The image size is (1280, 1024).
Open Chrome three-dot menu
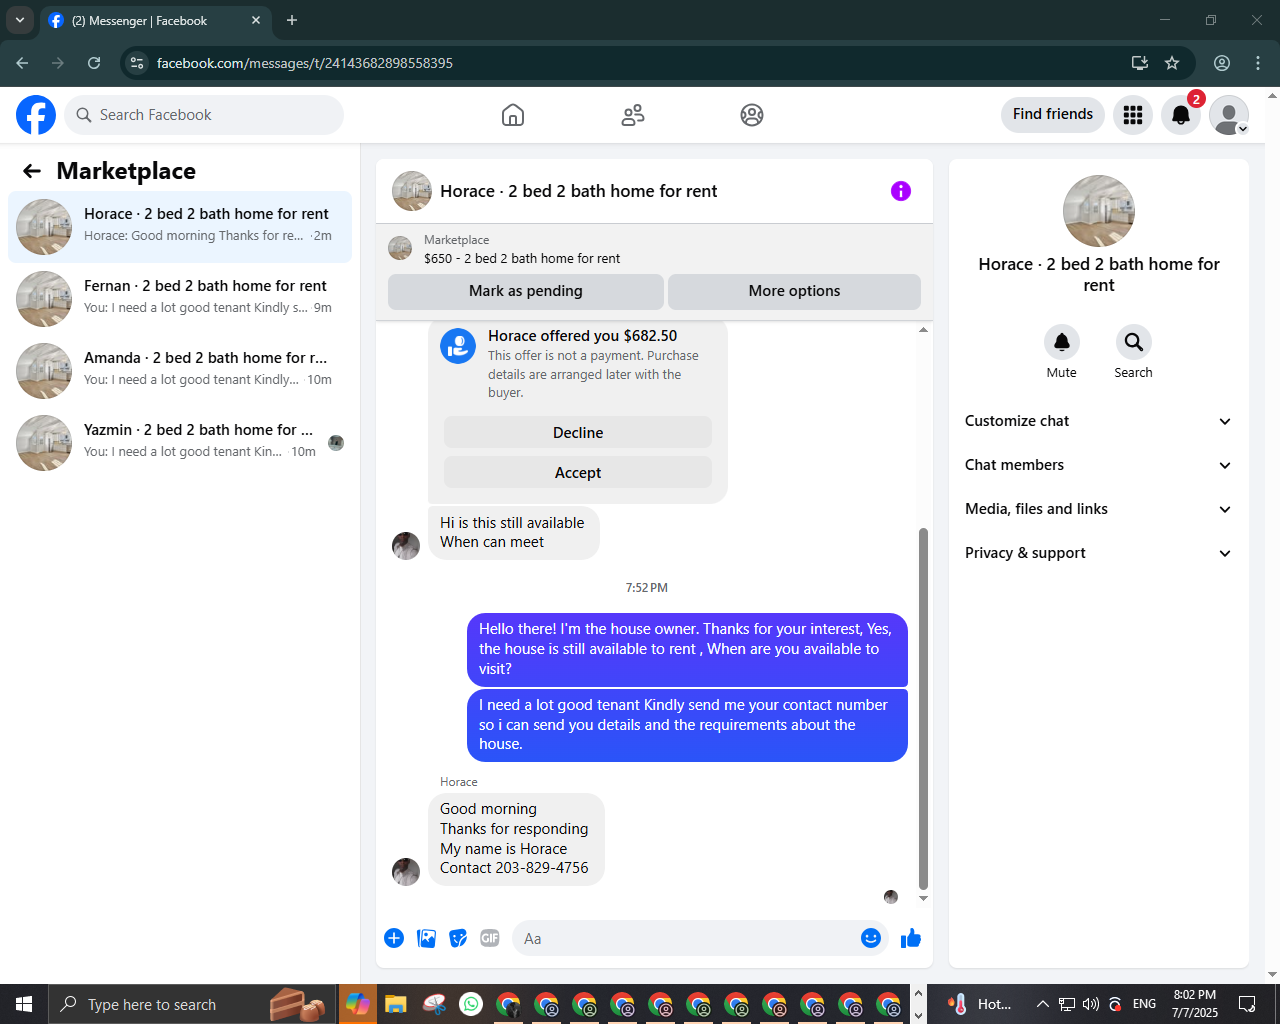[x=1258, y=63]
